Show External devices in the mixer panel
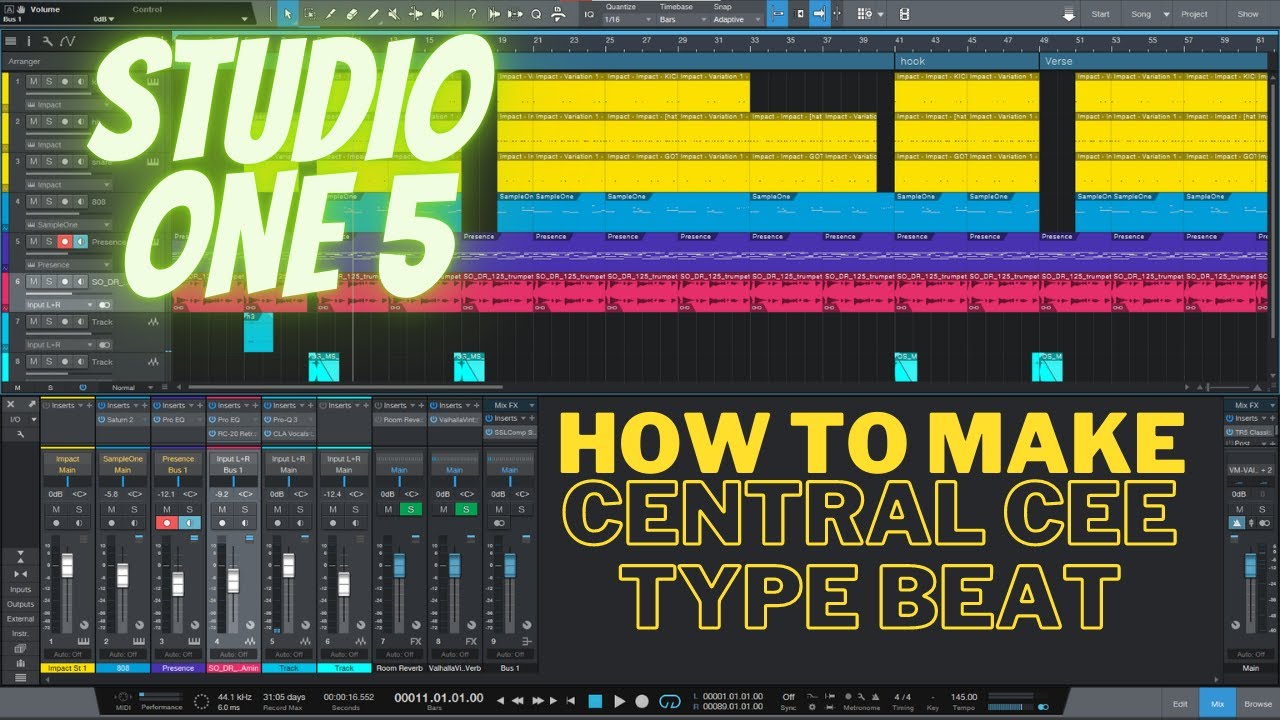The height and width of the screenshot is (720, 1280). 20,619
